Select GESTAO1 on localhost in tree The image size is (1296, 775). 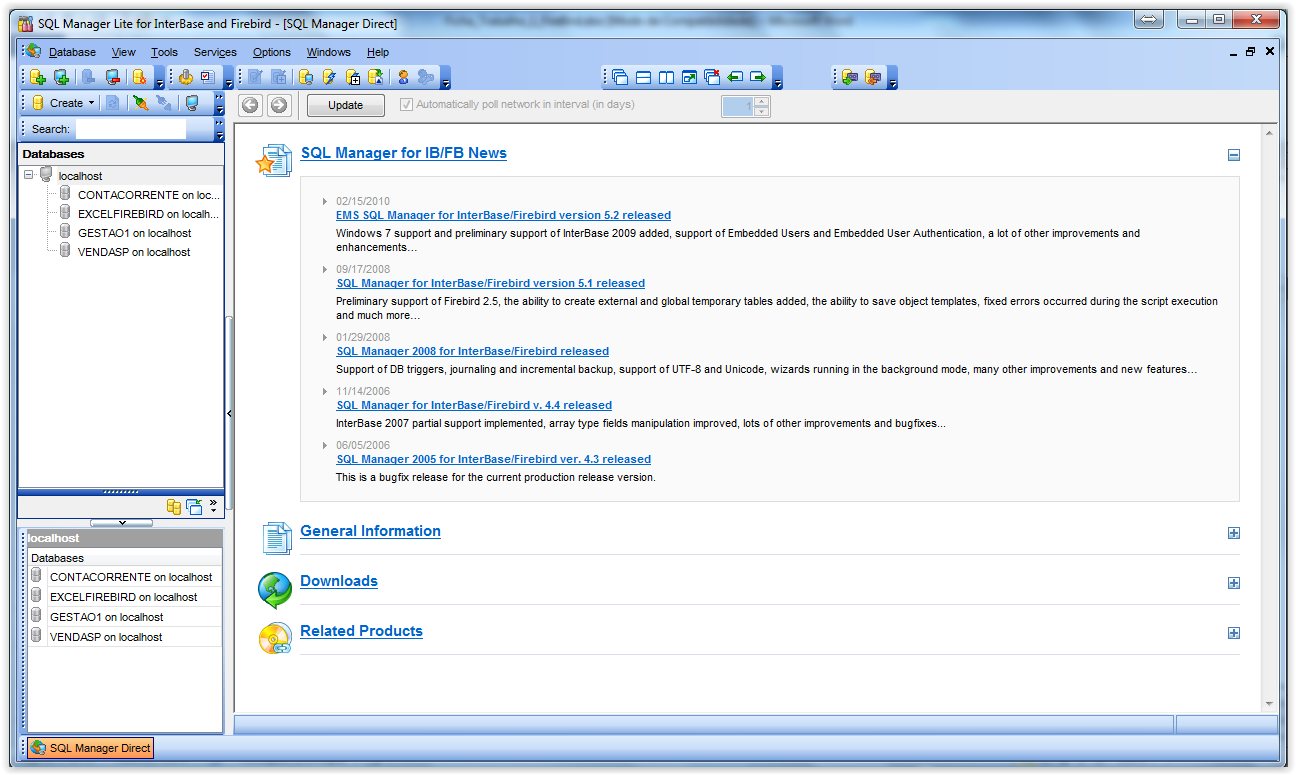(135, 233)
